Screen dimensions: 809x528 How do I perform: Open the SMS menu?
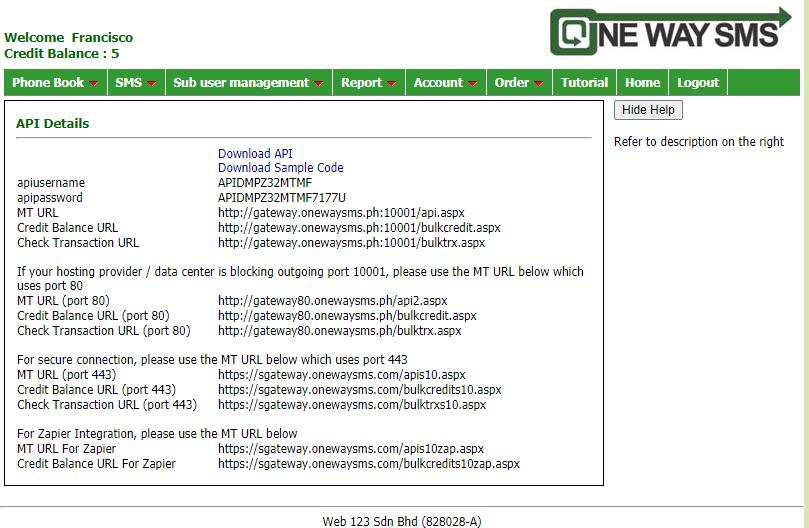135,83
